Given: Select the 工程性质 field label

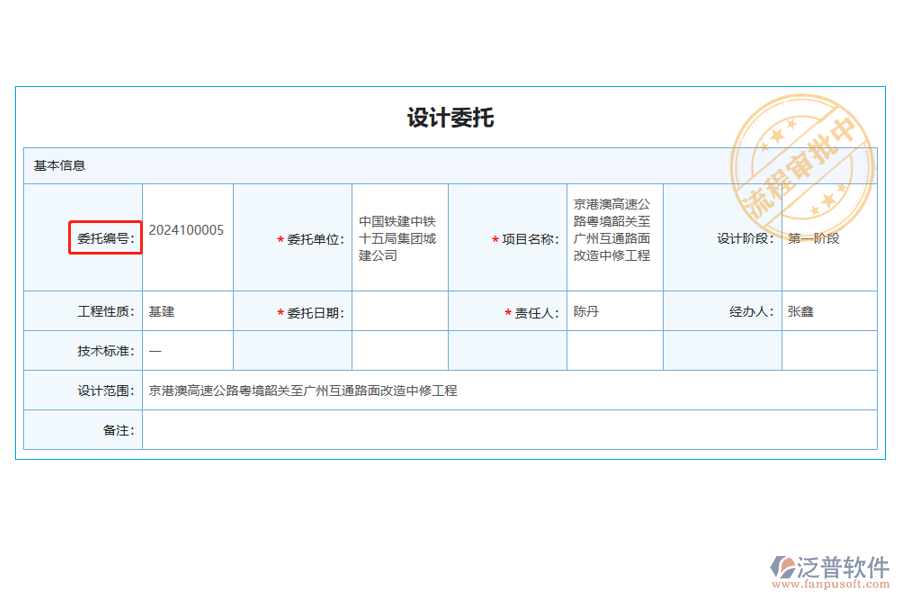Looking at the screenshot, I should tap(105, 311).
